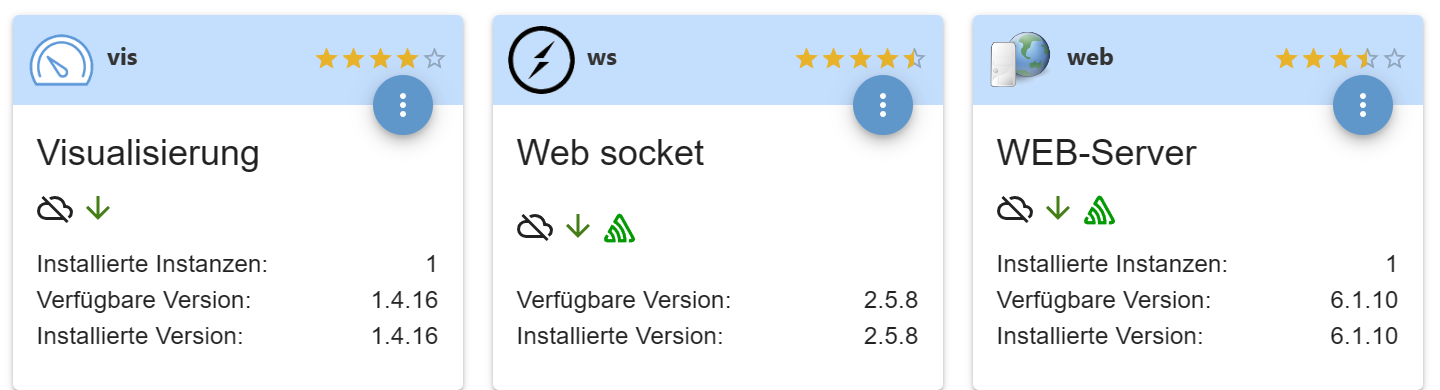Screen dimensions: 1440x390
Task: Click the green download arrow under Visualisierung
Action: tap(98, 208)
